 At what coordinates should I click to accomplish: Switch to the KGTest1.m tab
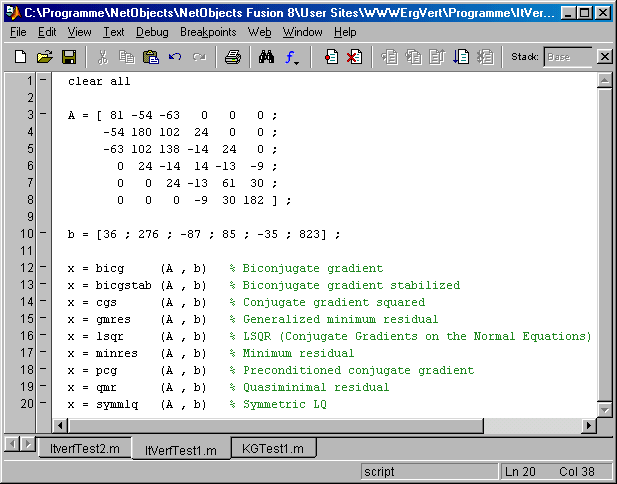point(273,449)
